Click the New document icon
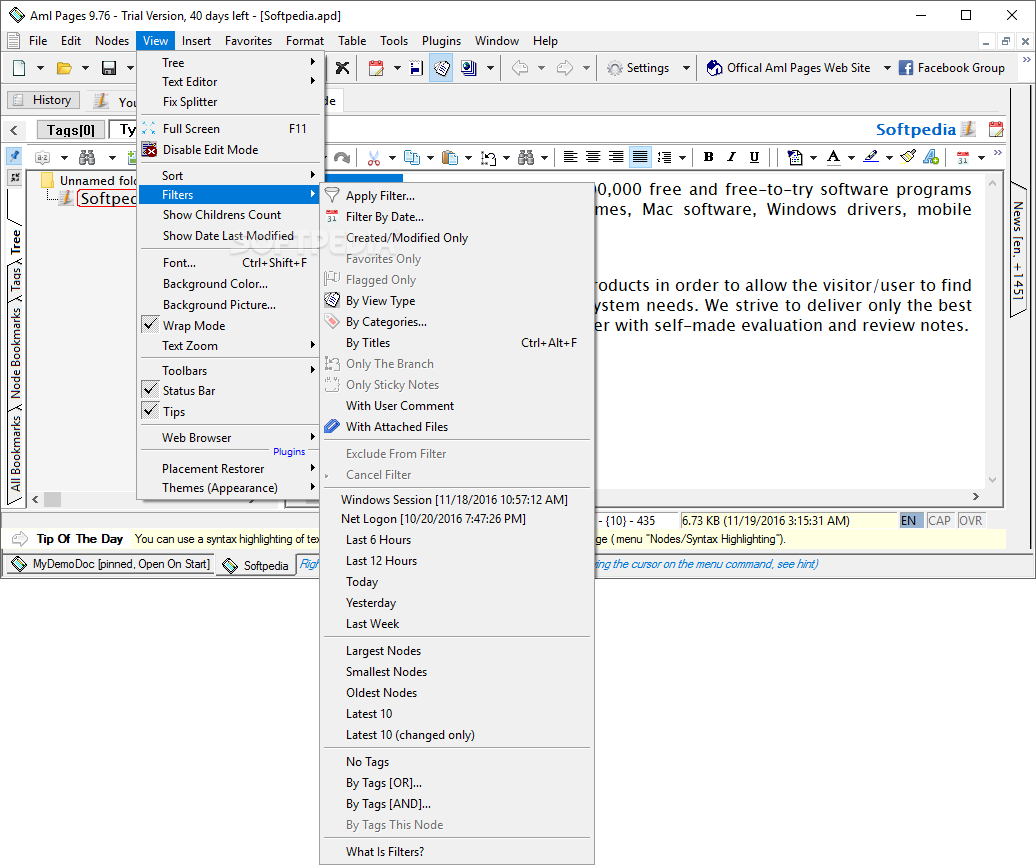The image size is (1036, 865). coord(19,68)
